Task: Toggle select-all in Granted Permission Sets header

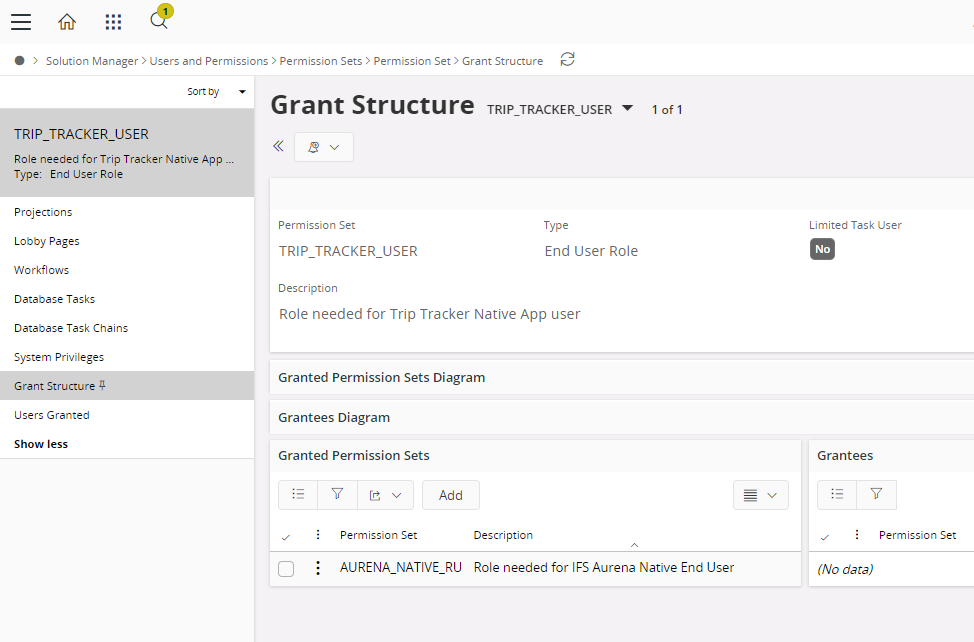Action: click(286, 537)
